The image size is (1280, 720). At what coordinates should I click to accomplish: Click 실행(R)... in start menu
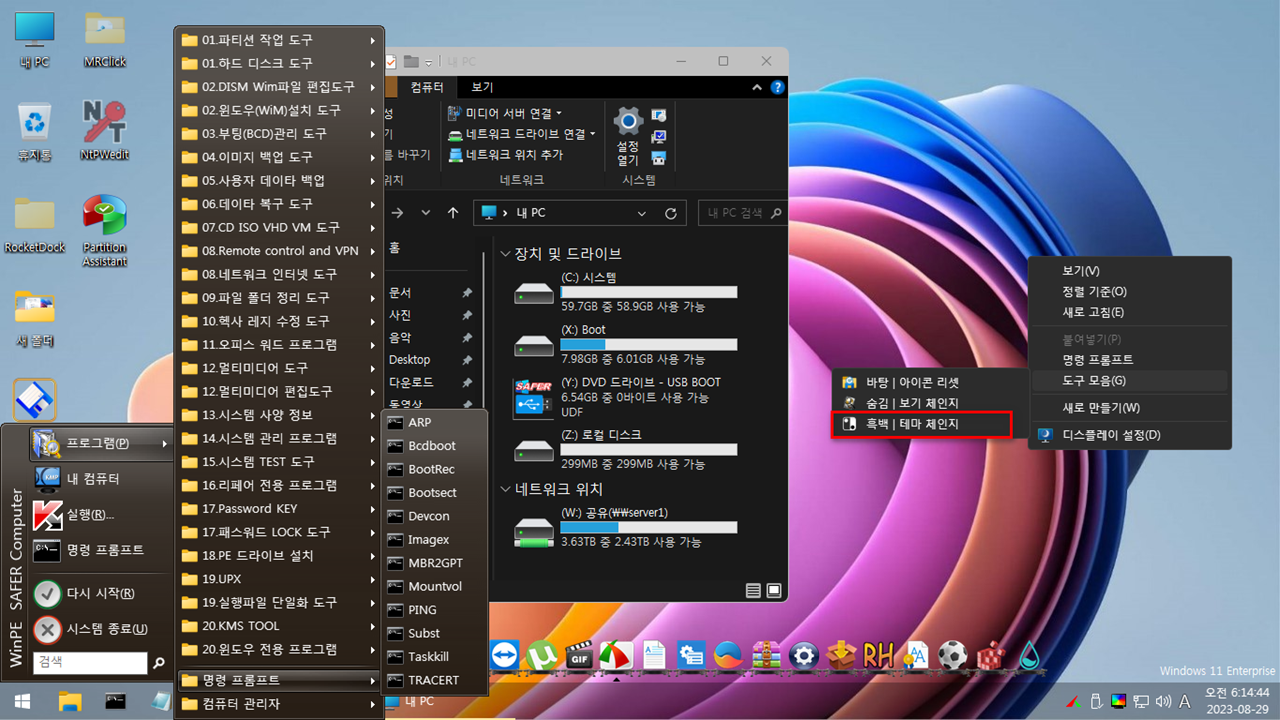pos(100,515)
